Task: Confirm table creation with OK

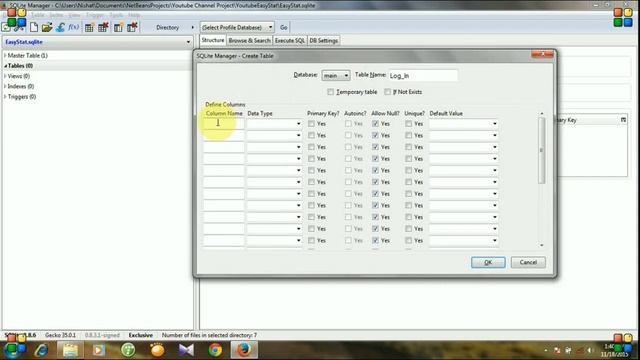Action: tap(488, 262)
